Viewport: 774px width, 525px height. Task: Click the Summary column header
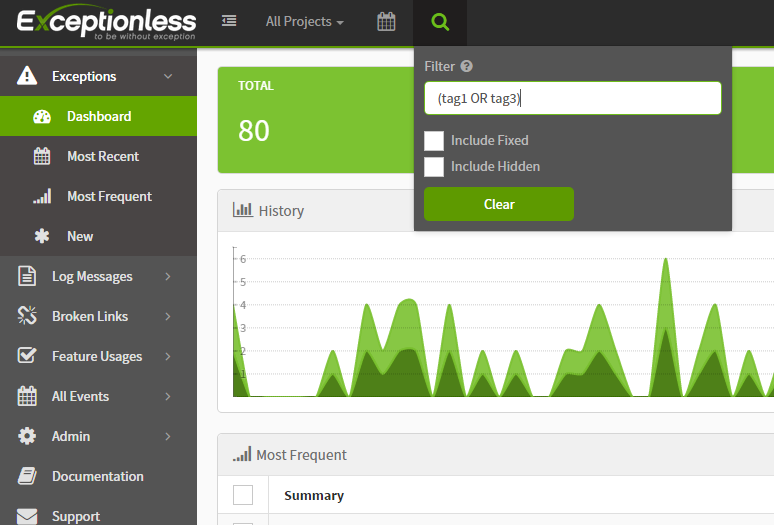(x=314, y=495)
